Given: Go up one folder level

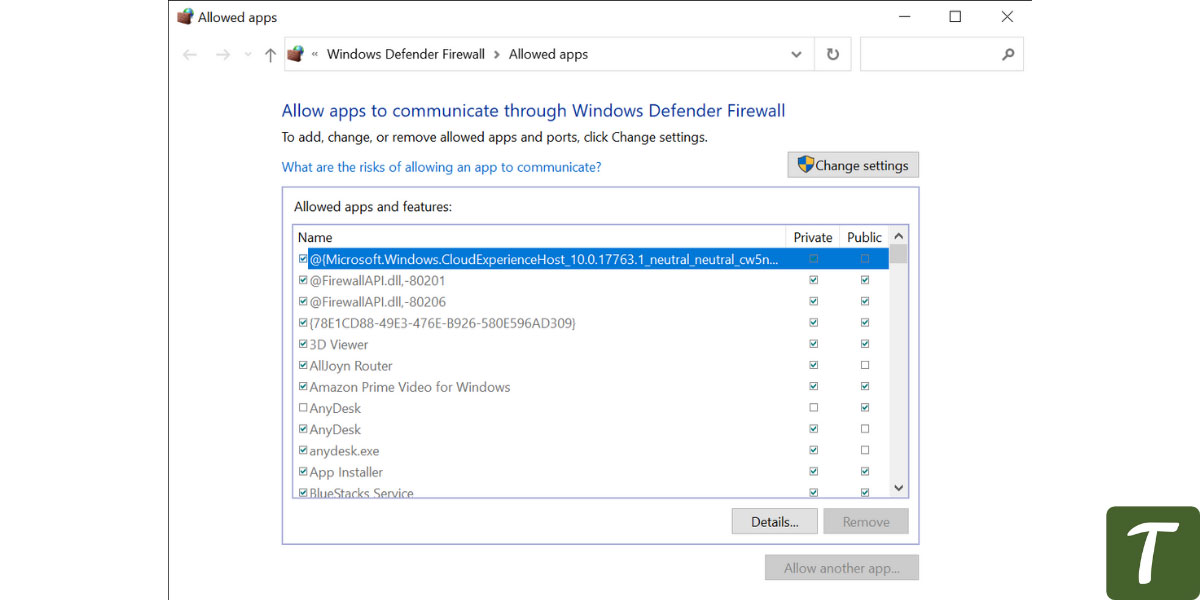Looking at the screenshot, I should (x=270, y=55).
